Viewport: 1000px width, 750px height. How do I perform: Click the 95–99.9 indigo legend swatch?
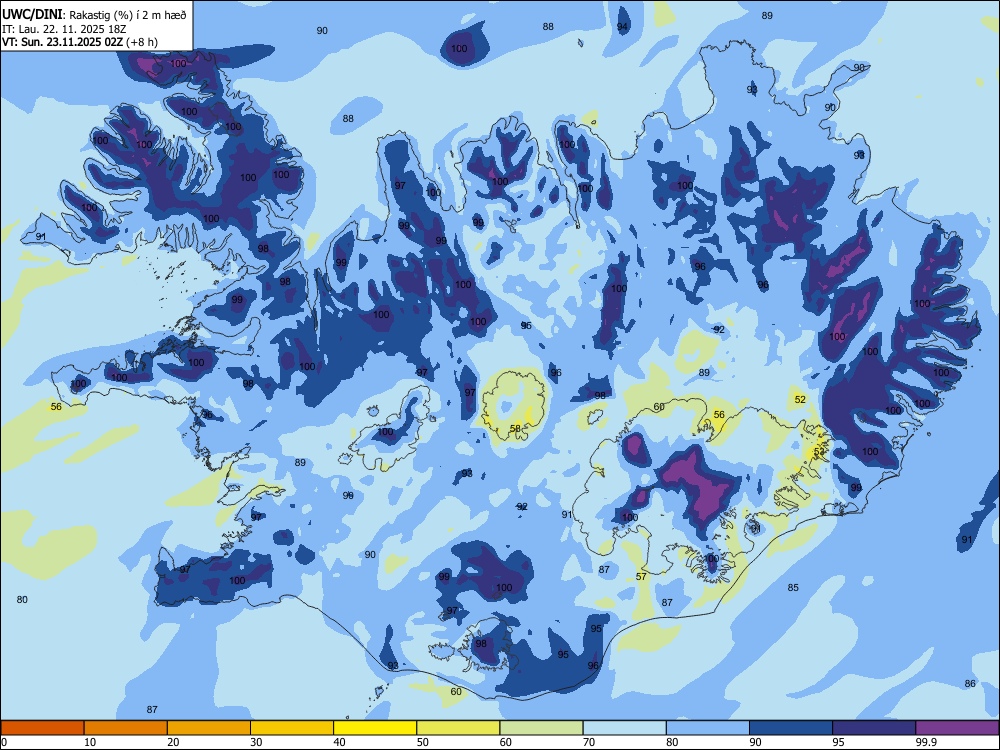pyautogui.click(x=874, y=728)
